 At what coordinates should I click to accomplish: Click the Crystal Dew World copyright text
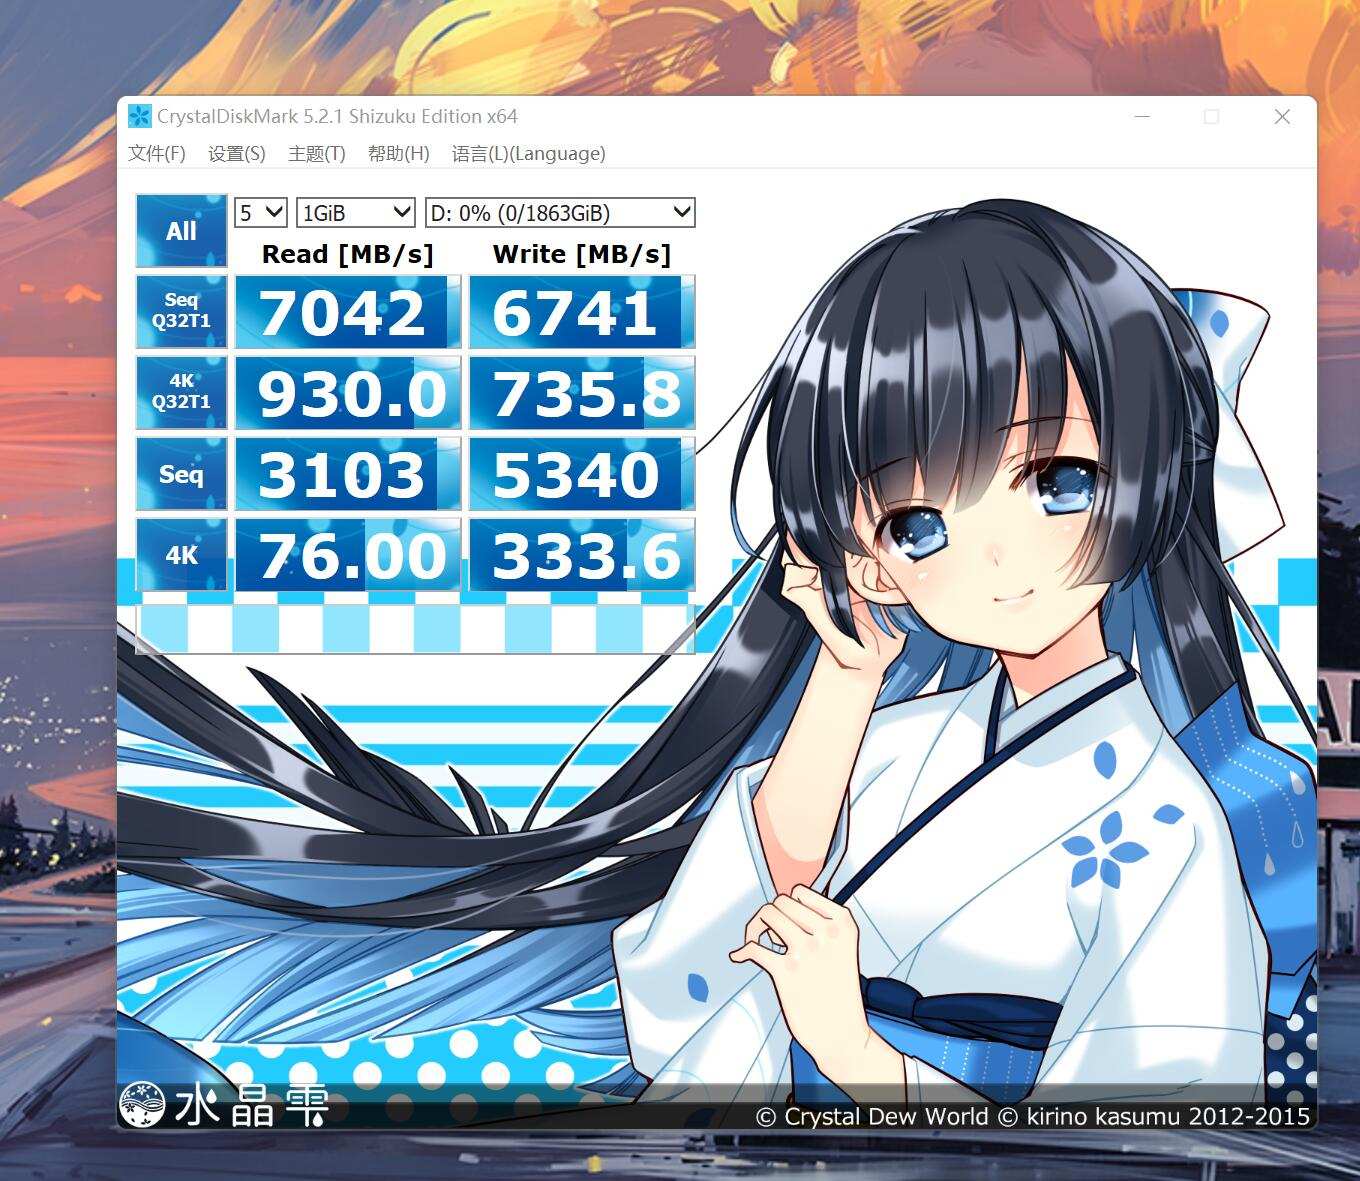click(1030, 1117)
